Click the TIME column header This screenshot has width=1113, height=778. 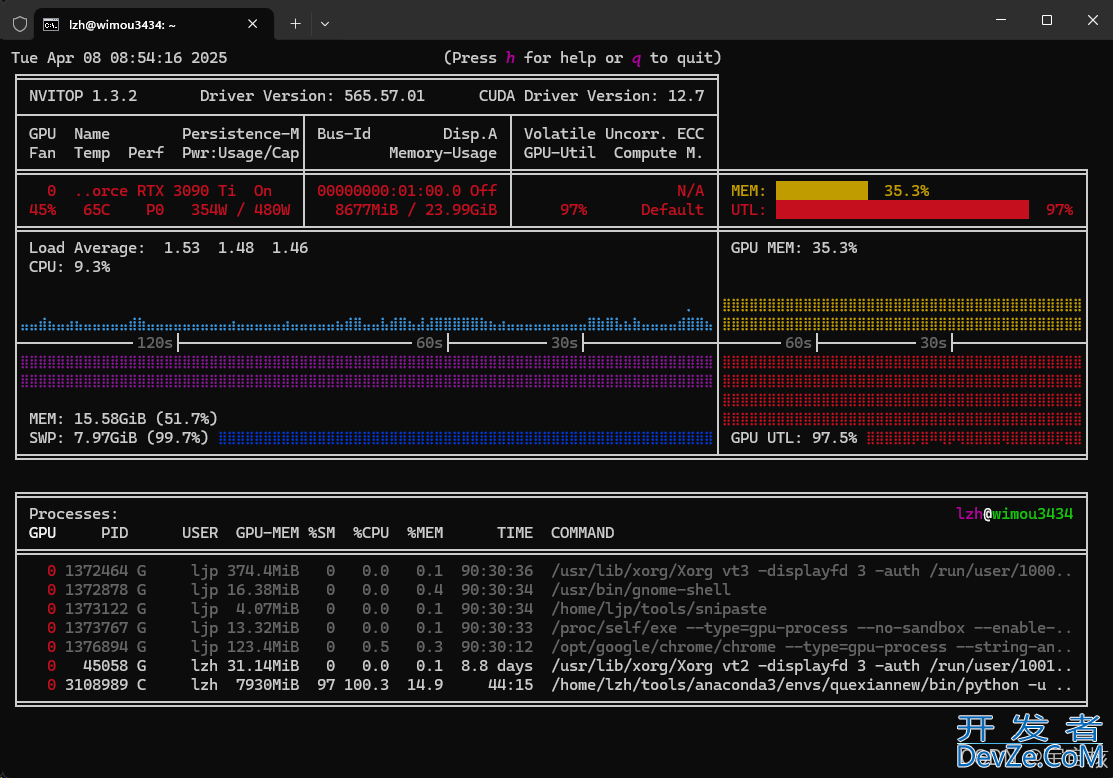515,533
